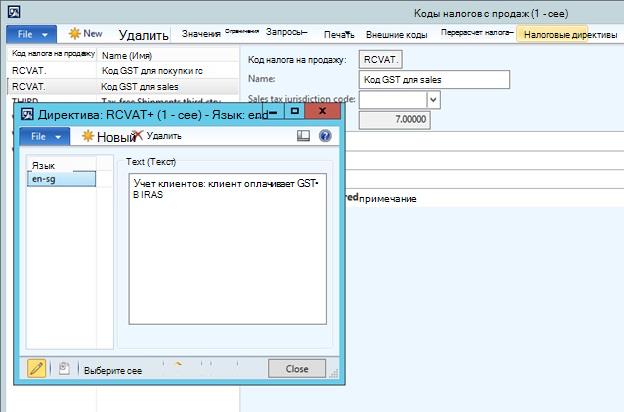This screenshot has width=624, height=412.
Task: Click second RCVAT. code cell in grid
Action: [x=29, y=86]
